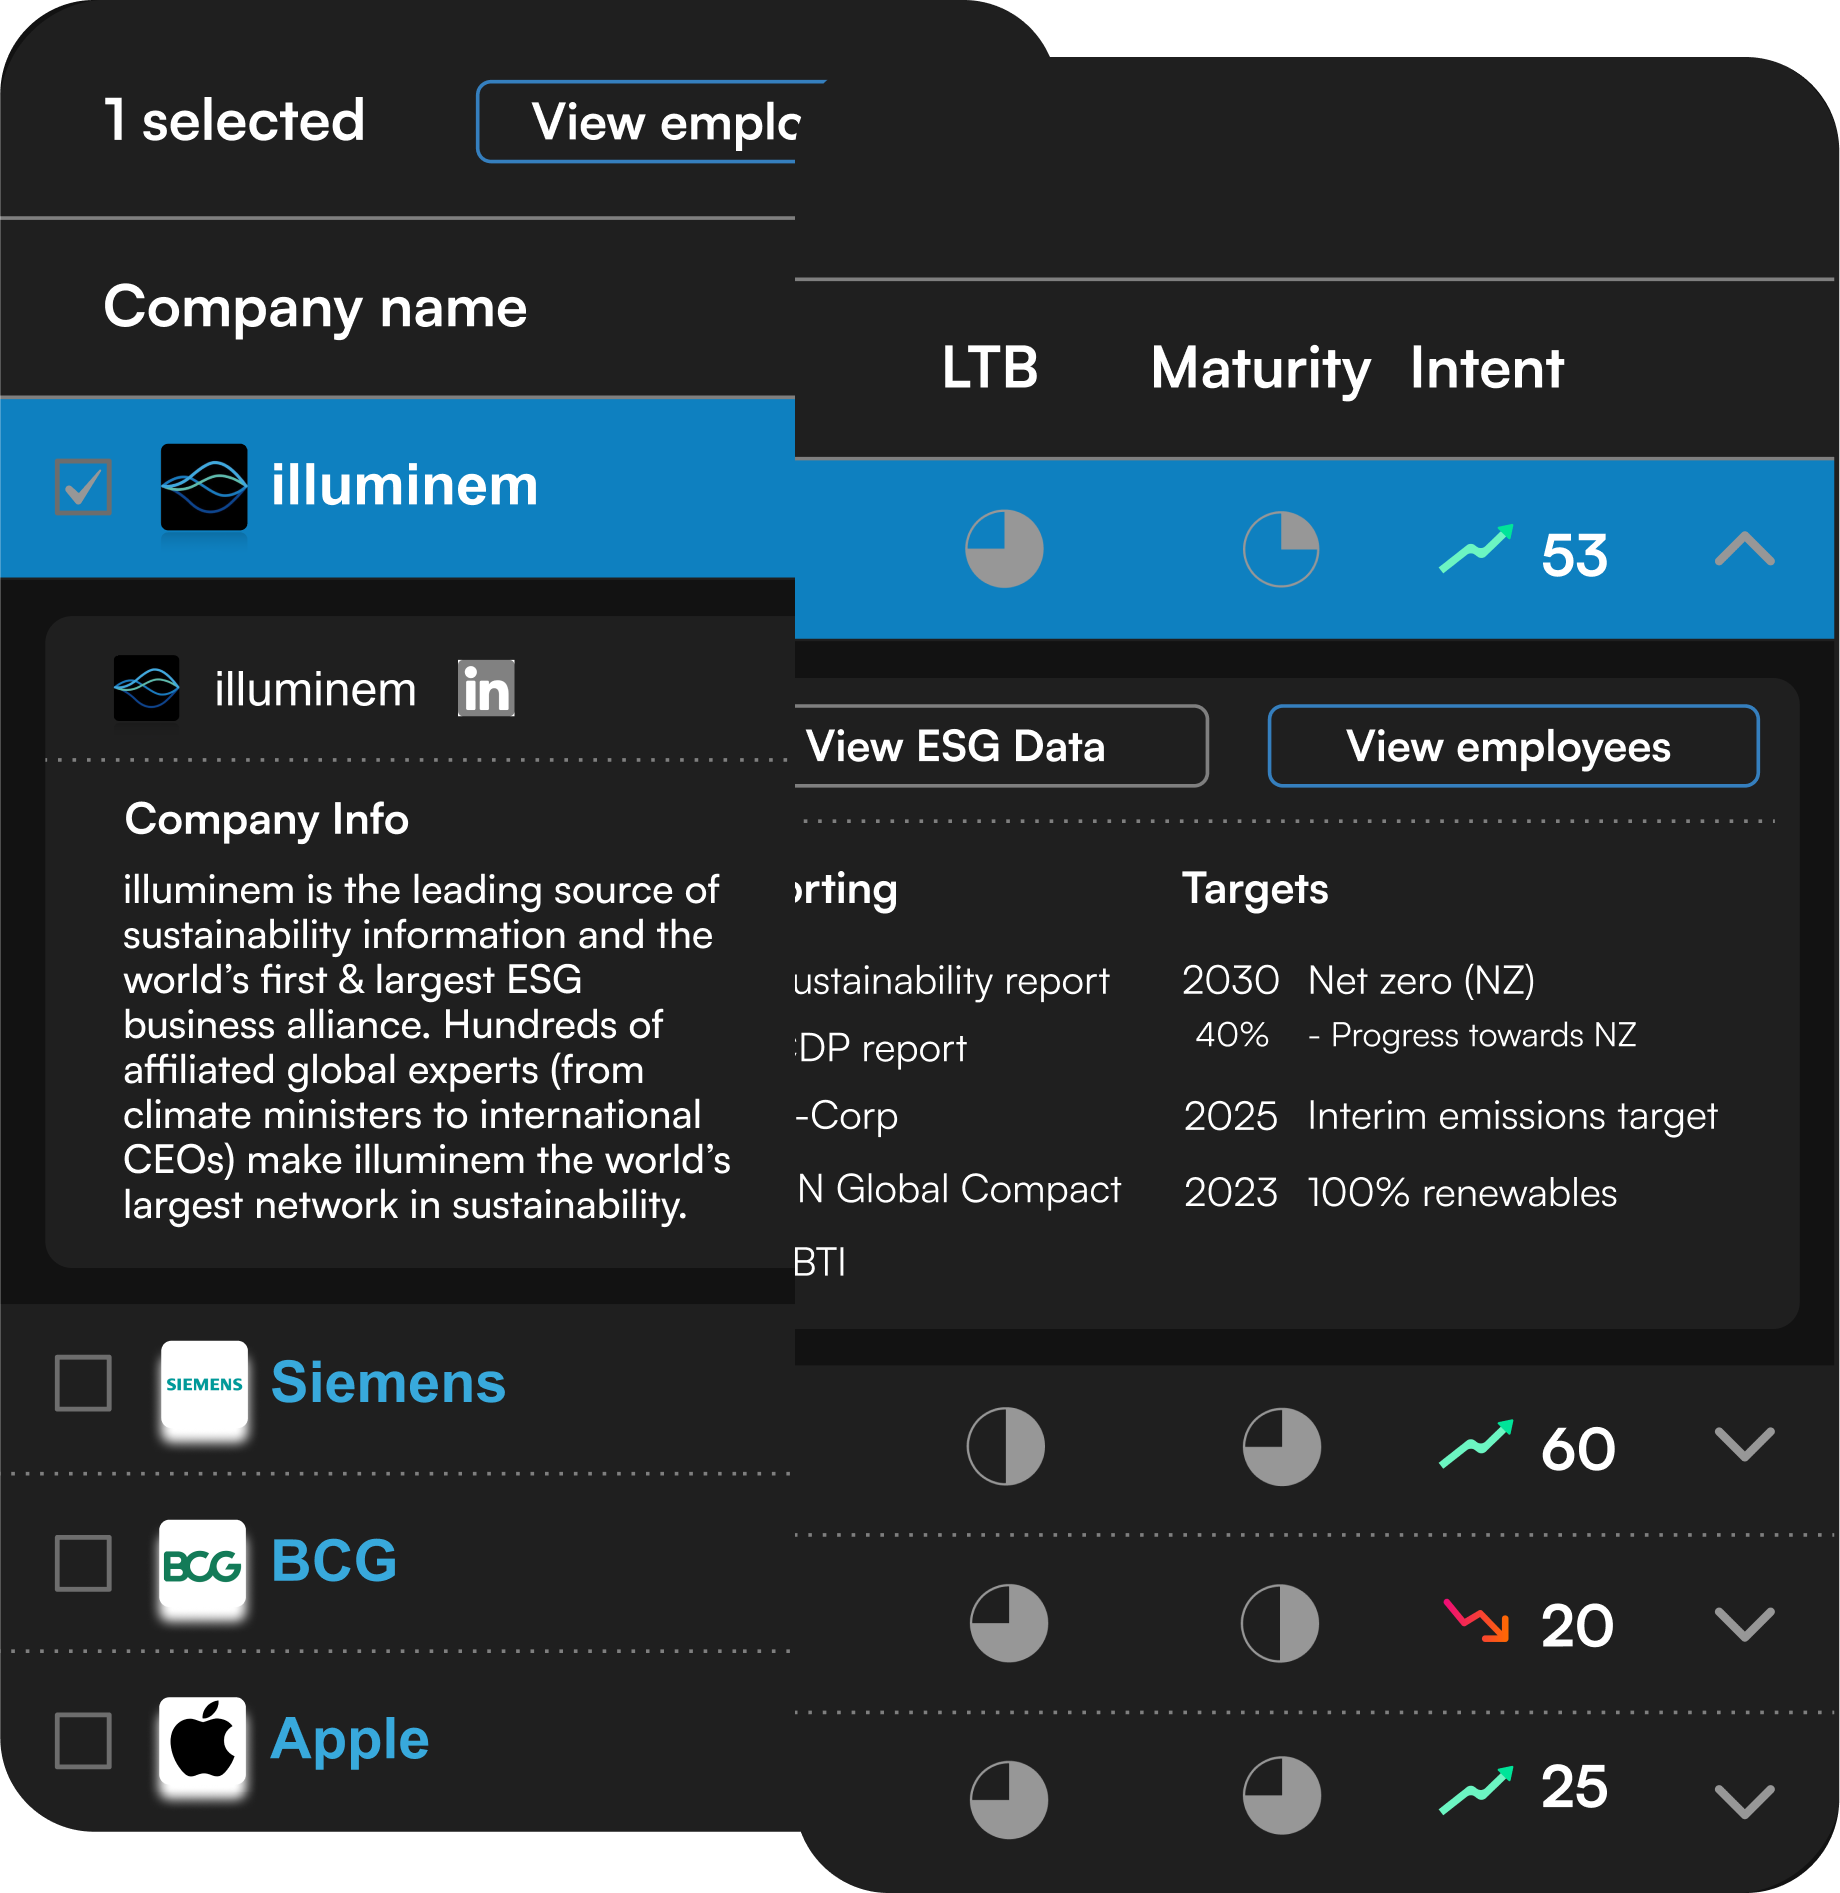1840x1893 pixels.
Task: Click illuminem intent score 53
Action: (x=1575, y=555)
